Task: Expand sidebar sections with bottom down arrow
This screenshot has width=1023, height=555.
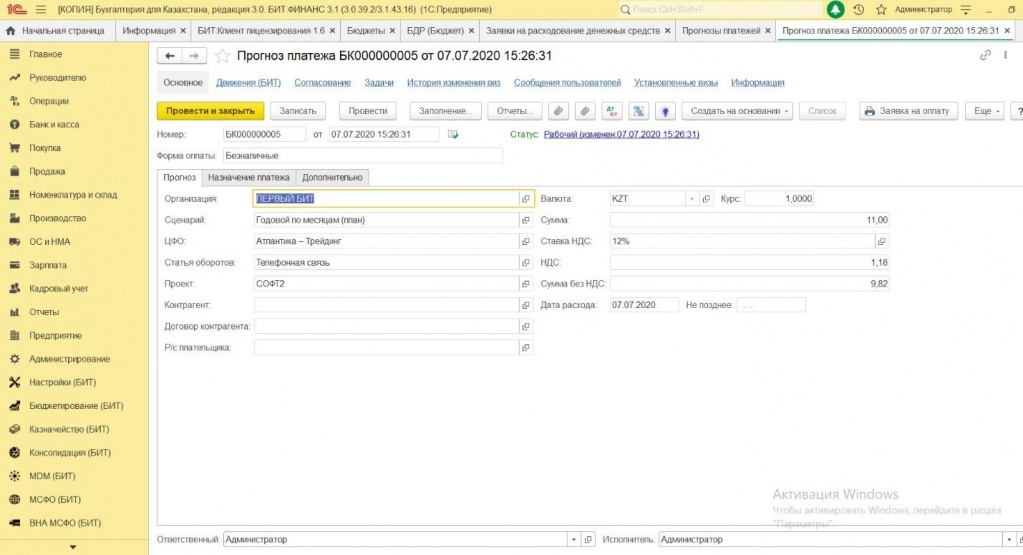Action: coord(73,547)
